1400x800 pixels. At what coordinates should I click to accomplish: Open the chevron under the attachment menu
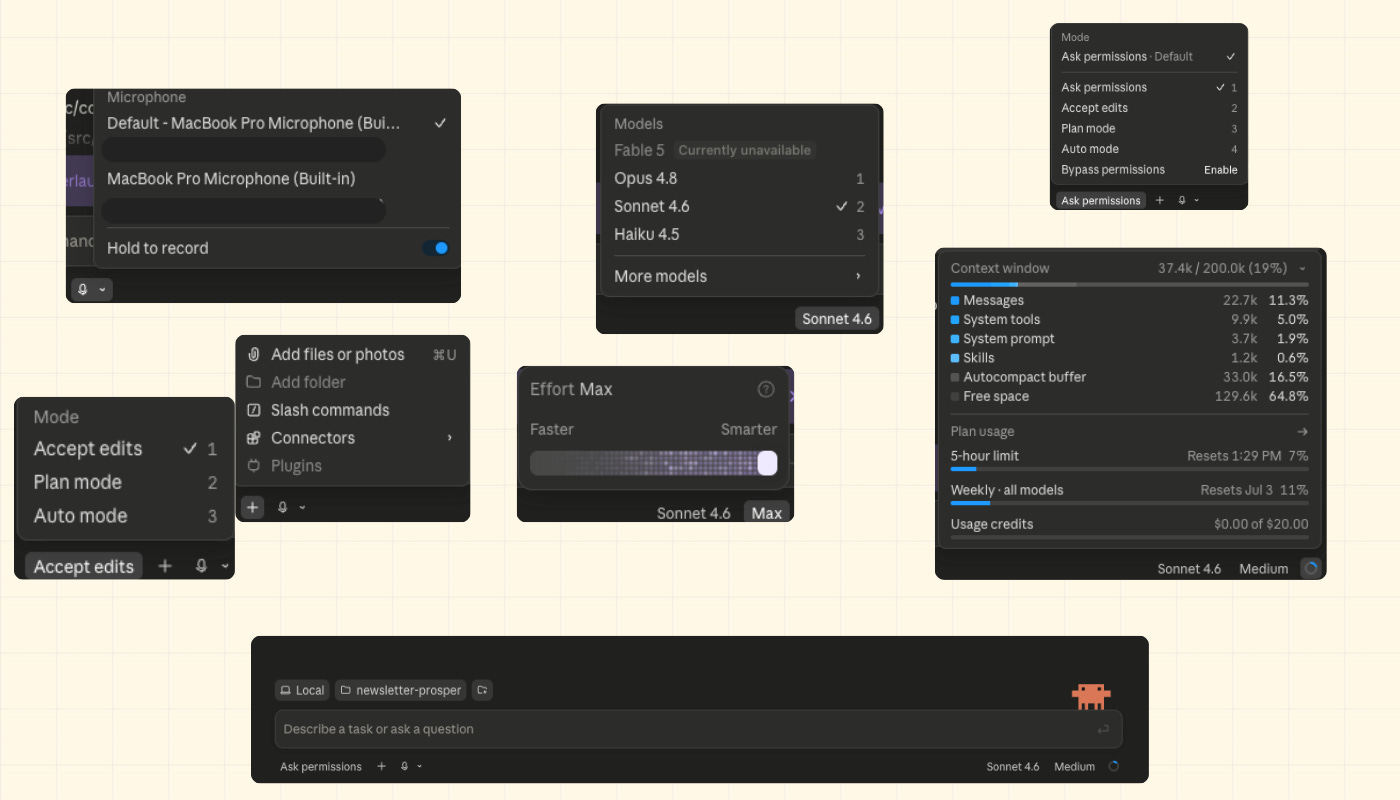pos(302,508)
